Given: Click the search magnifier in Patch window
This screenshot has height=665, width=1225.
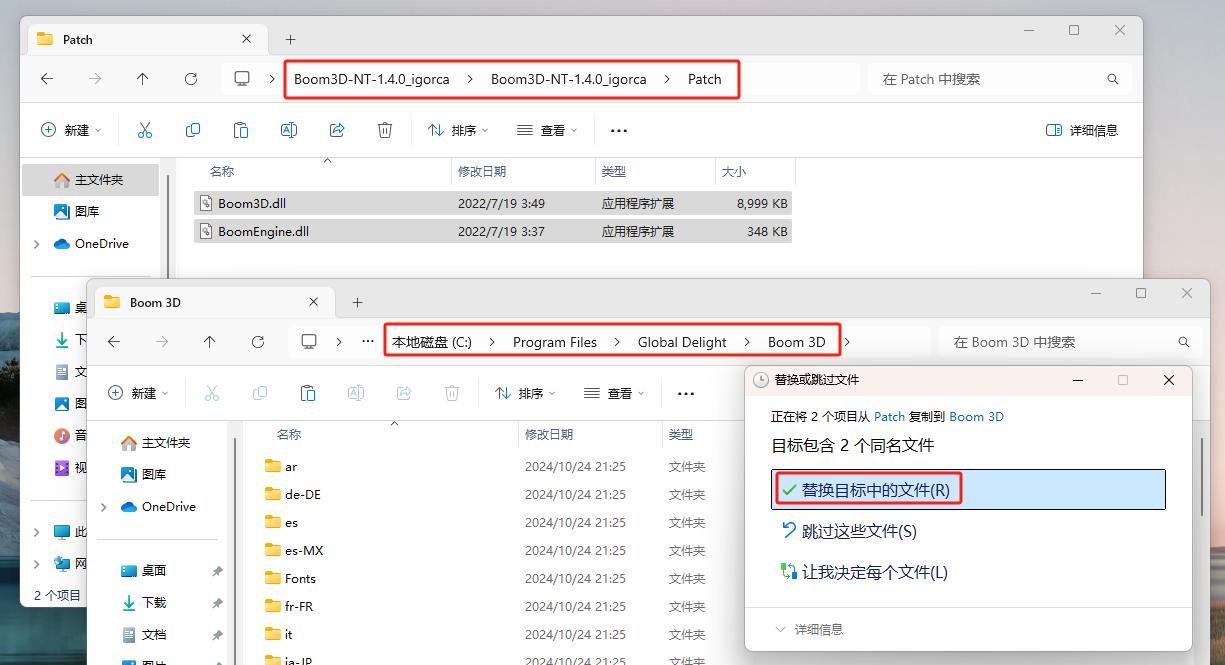Looking at the screenshot, I should coord(1113,79).
